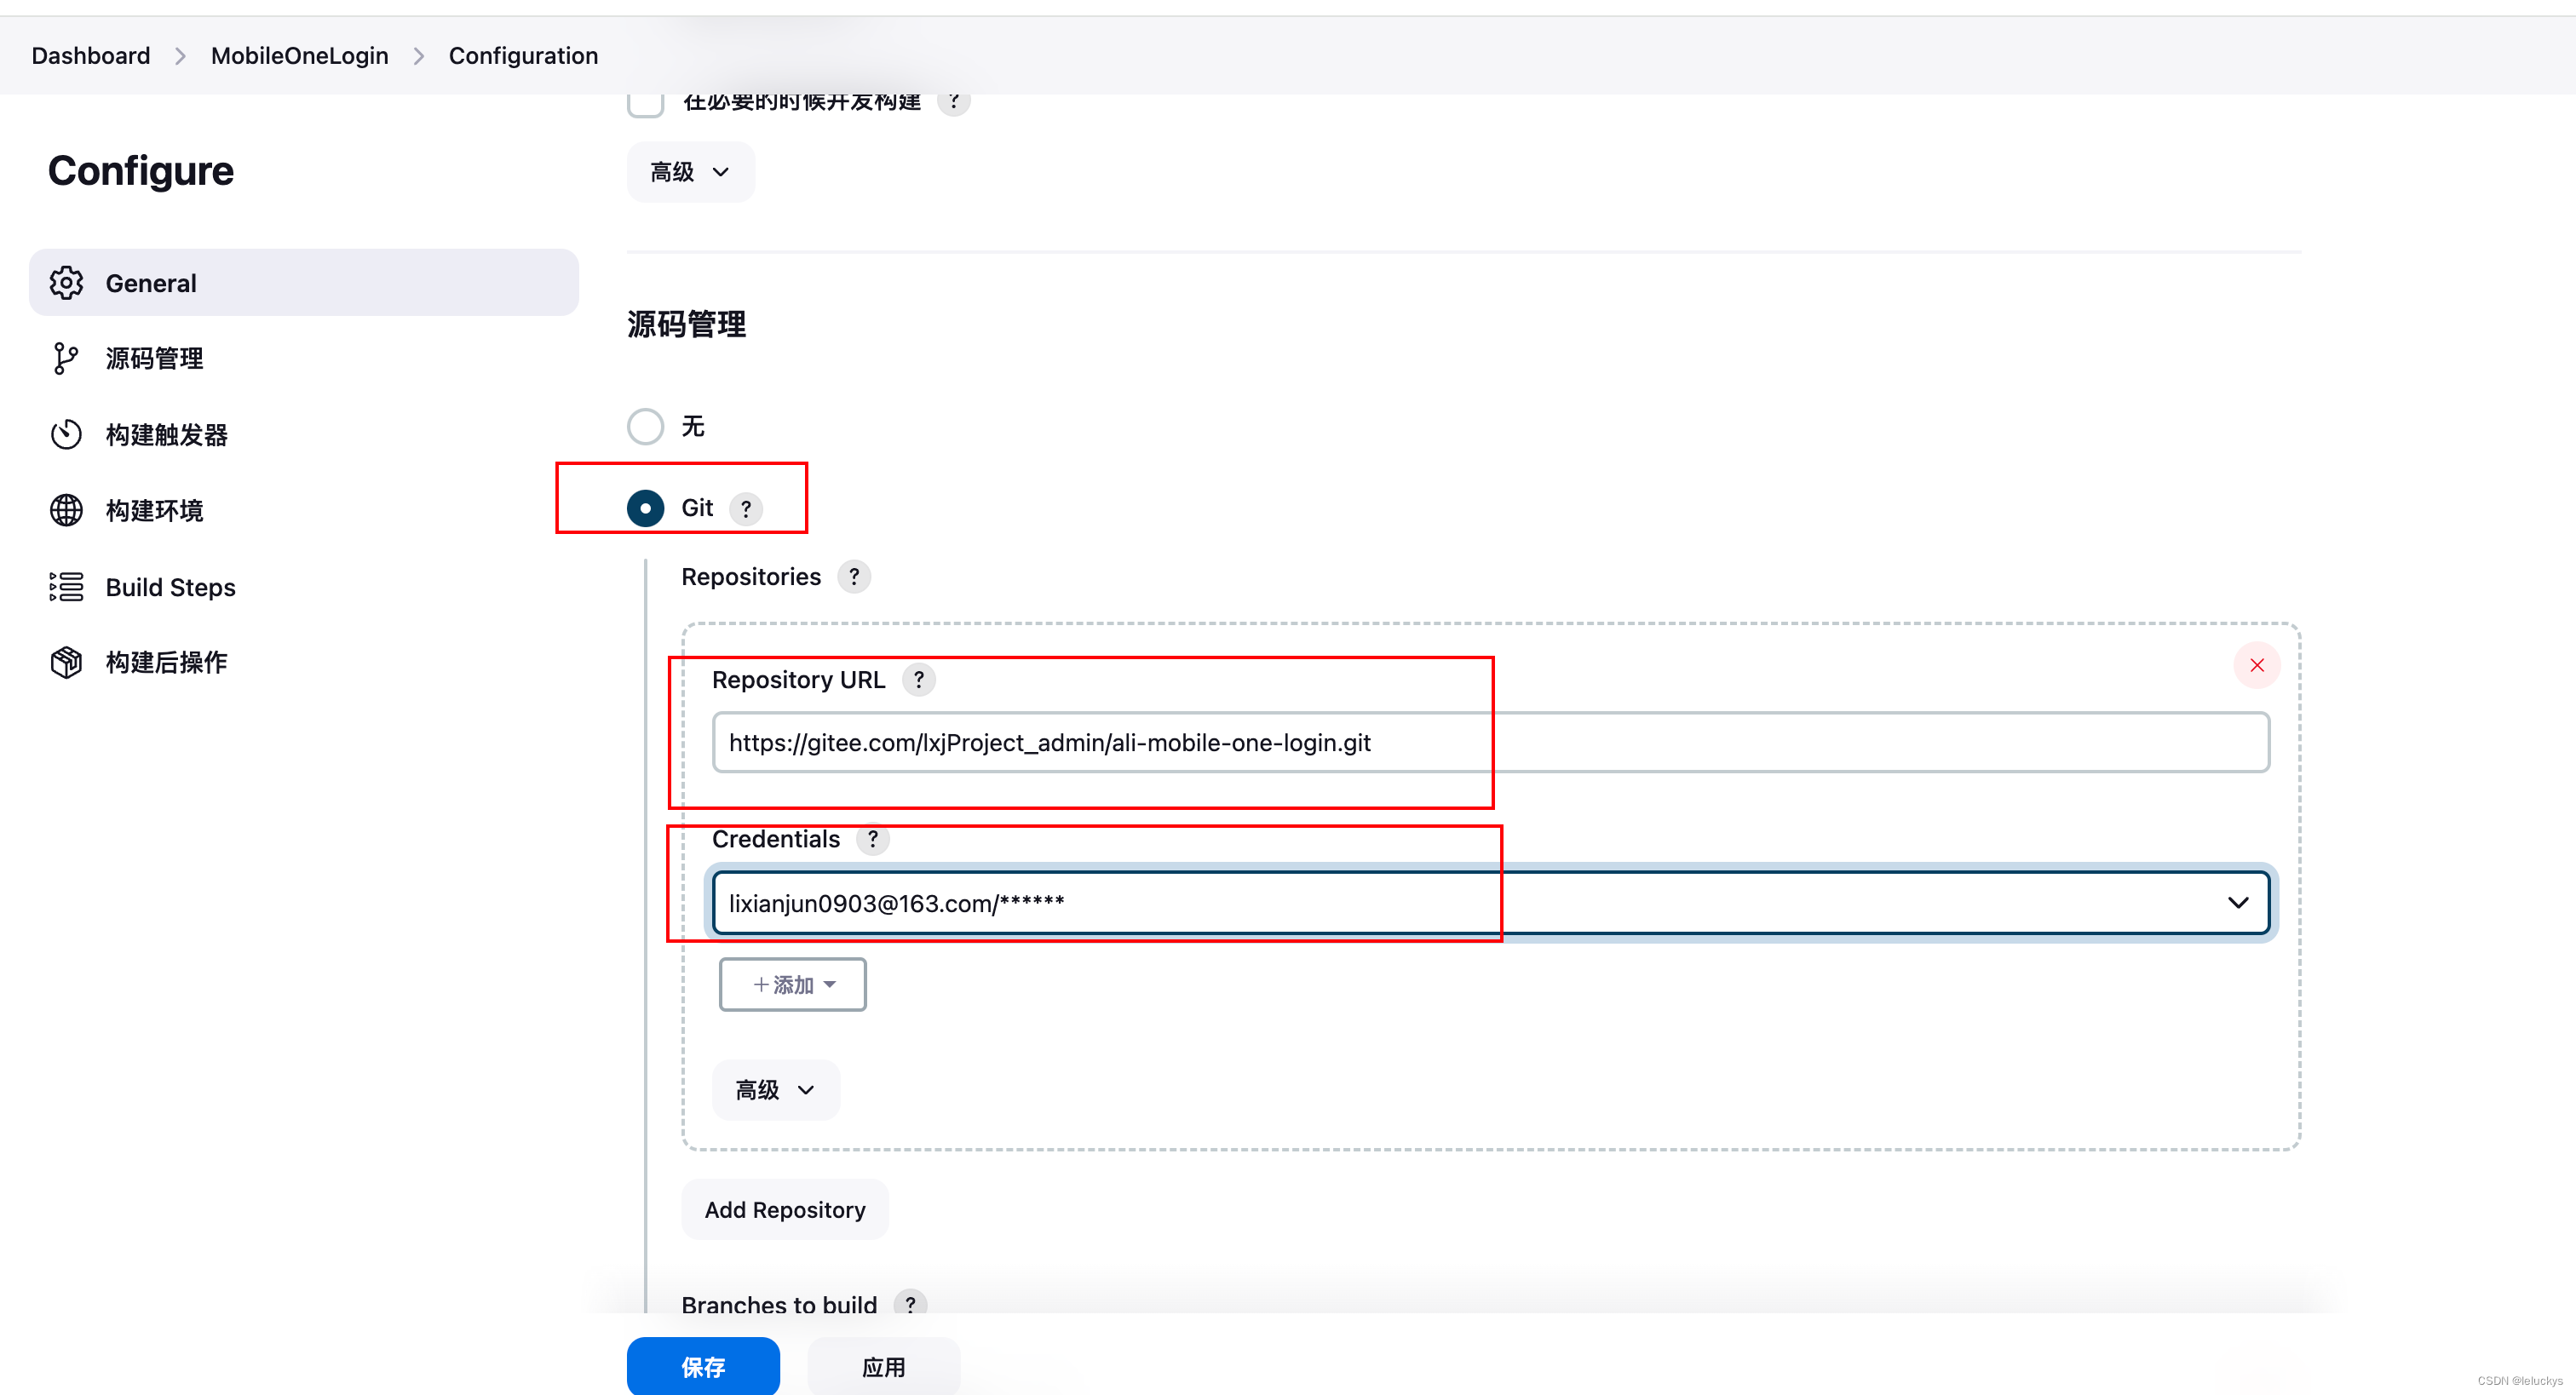Click the 源码管理 branch icon in sidebar

[x=66, y=358]
